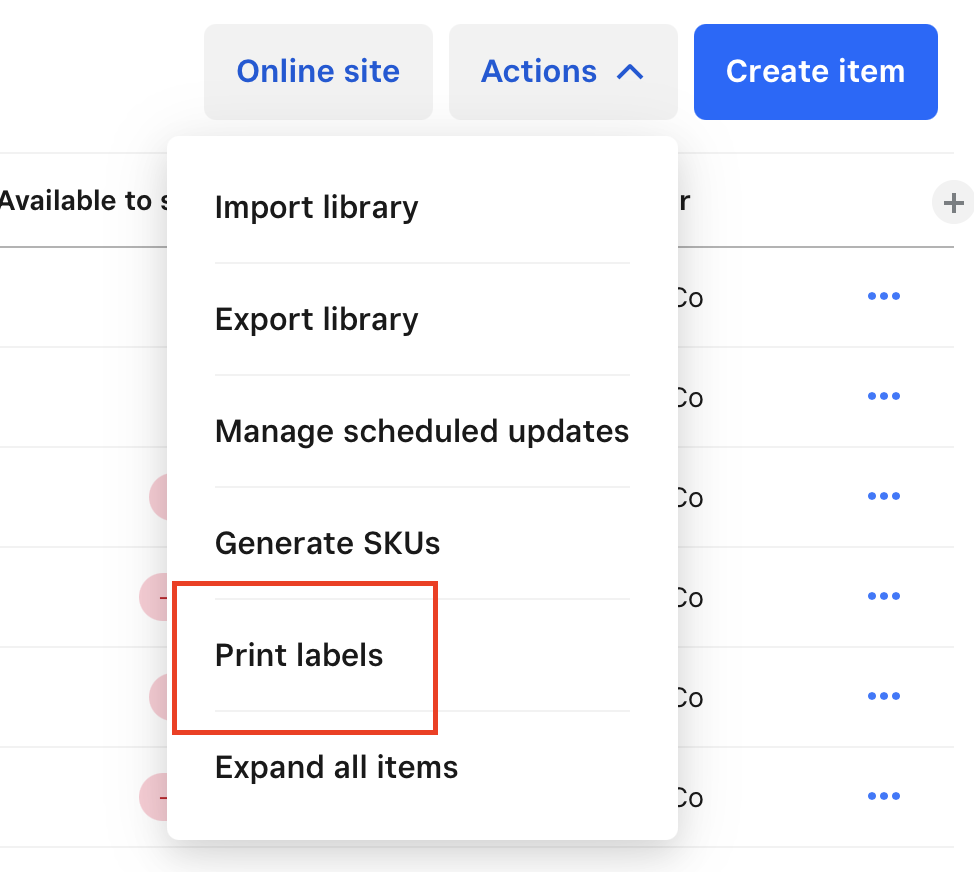This screenshot has height=872, width=974.
Task: Click Expand all items option
Action: [336, 768]
